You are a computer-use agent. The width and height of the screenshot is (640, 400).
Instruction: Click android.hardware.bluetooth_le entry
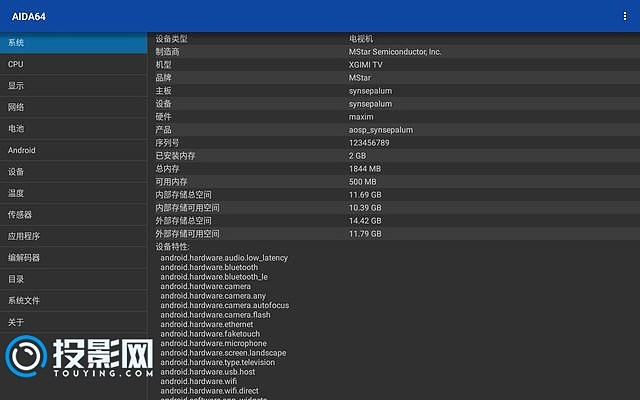coord(214,277)
